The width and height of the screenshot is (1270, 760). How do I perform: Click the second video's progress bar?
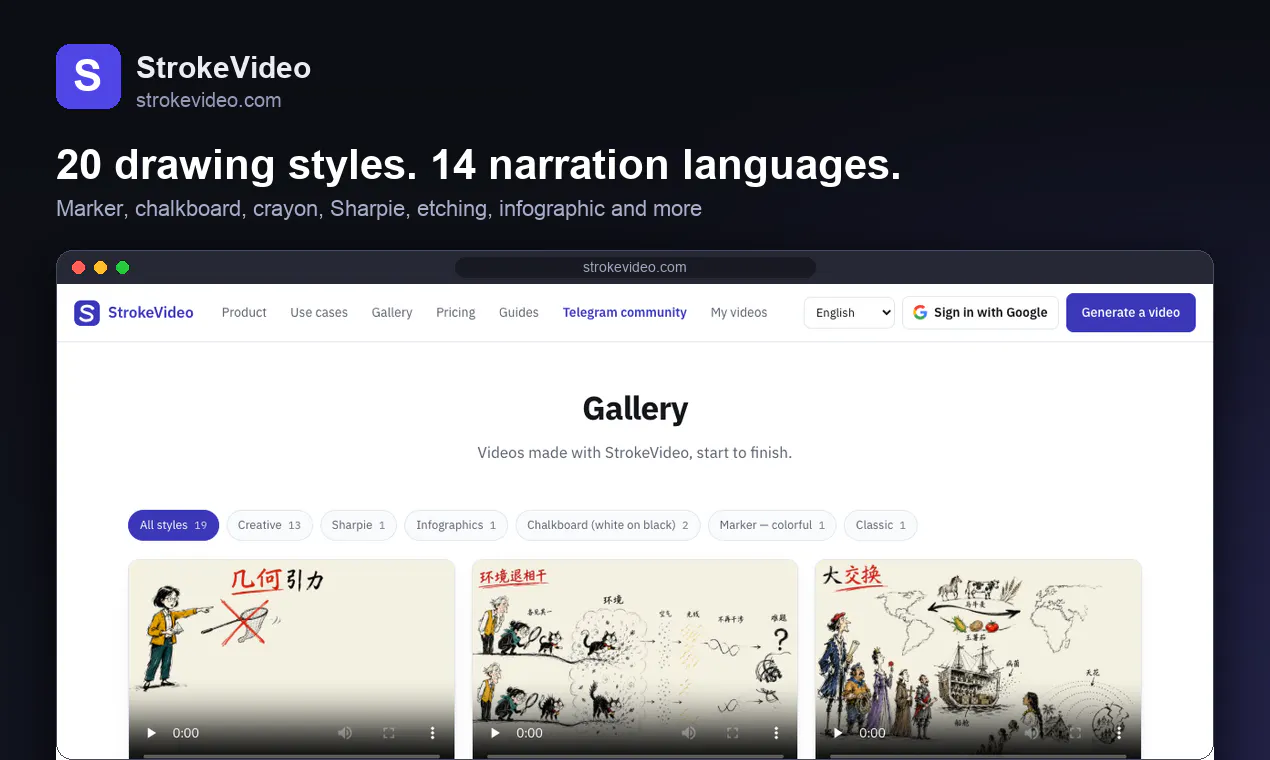[x=635, y=756]
